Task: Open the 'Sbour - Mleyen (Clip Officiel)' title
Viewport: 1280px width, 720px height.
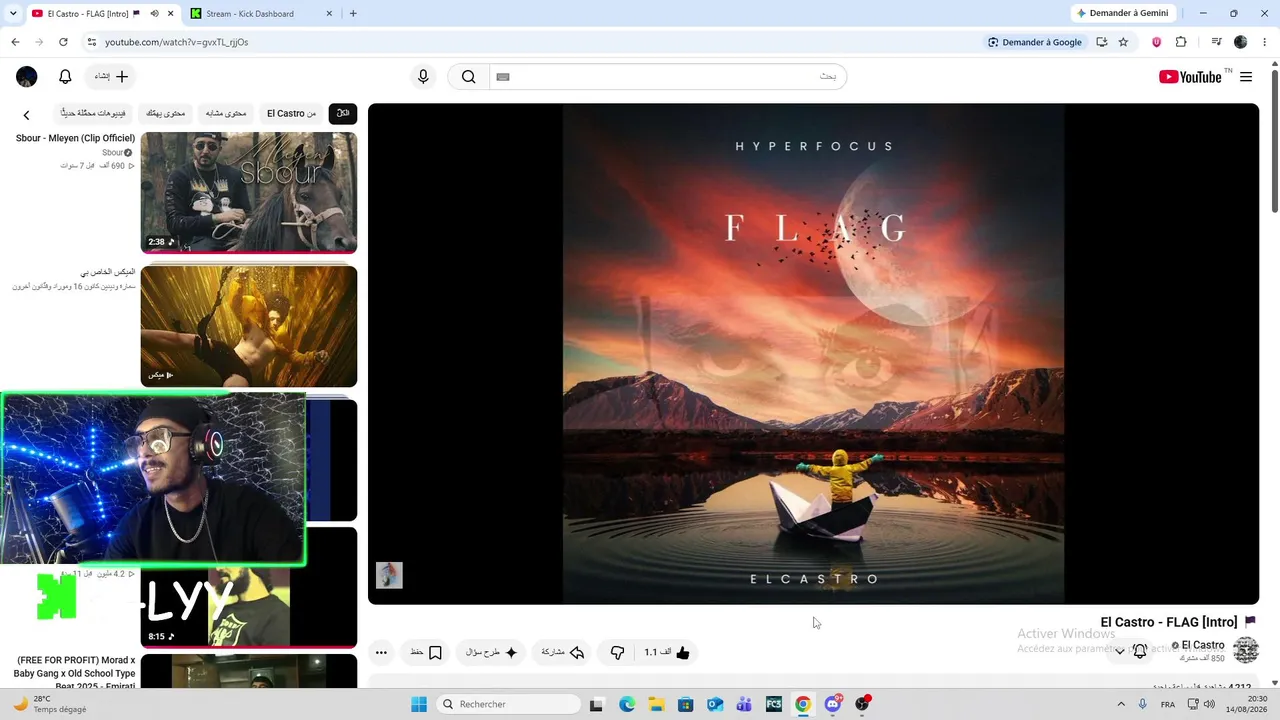Action: click(x=75, y=138)
